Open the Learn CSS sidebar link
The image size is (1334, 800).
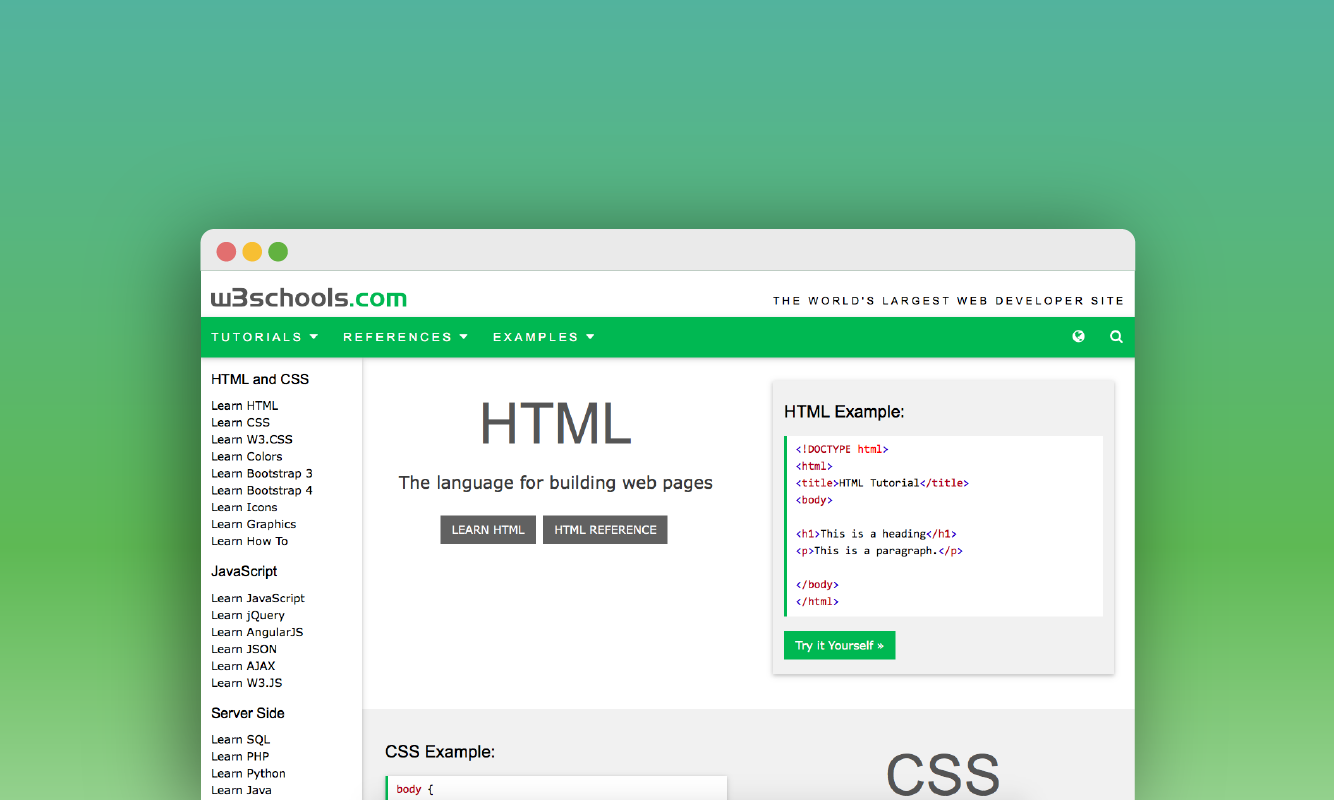(x=240, y=423)
